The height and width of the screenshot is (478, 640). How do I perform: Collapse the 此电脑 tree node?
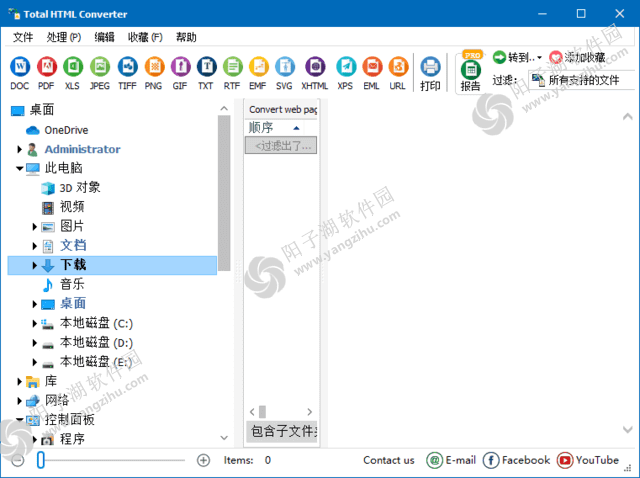coord(19,168)
